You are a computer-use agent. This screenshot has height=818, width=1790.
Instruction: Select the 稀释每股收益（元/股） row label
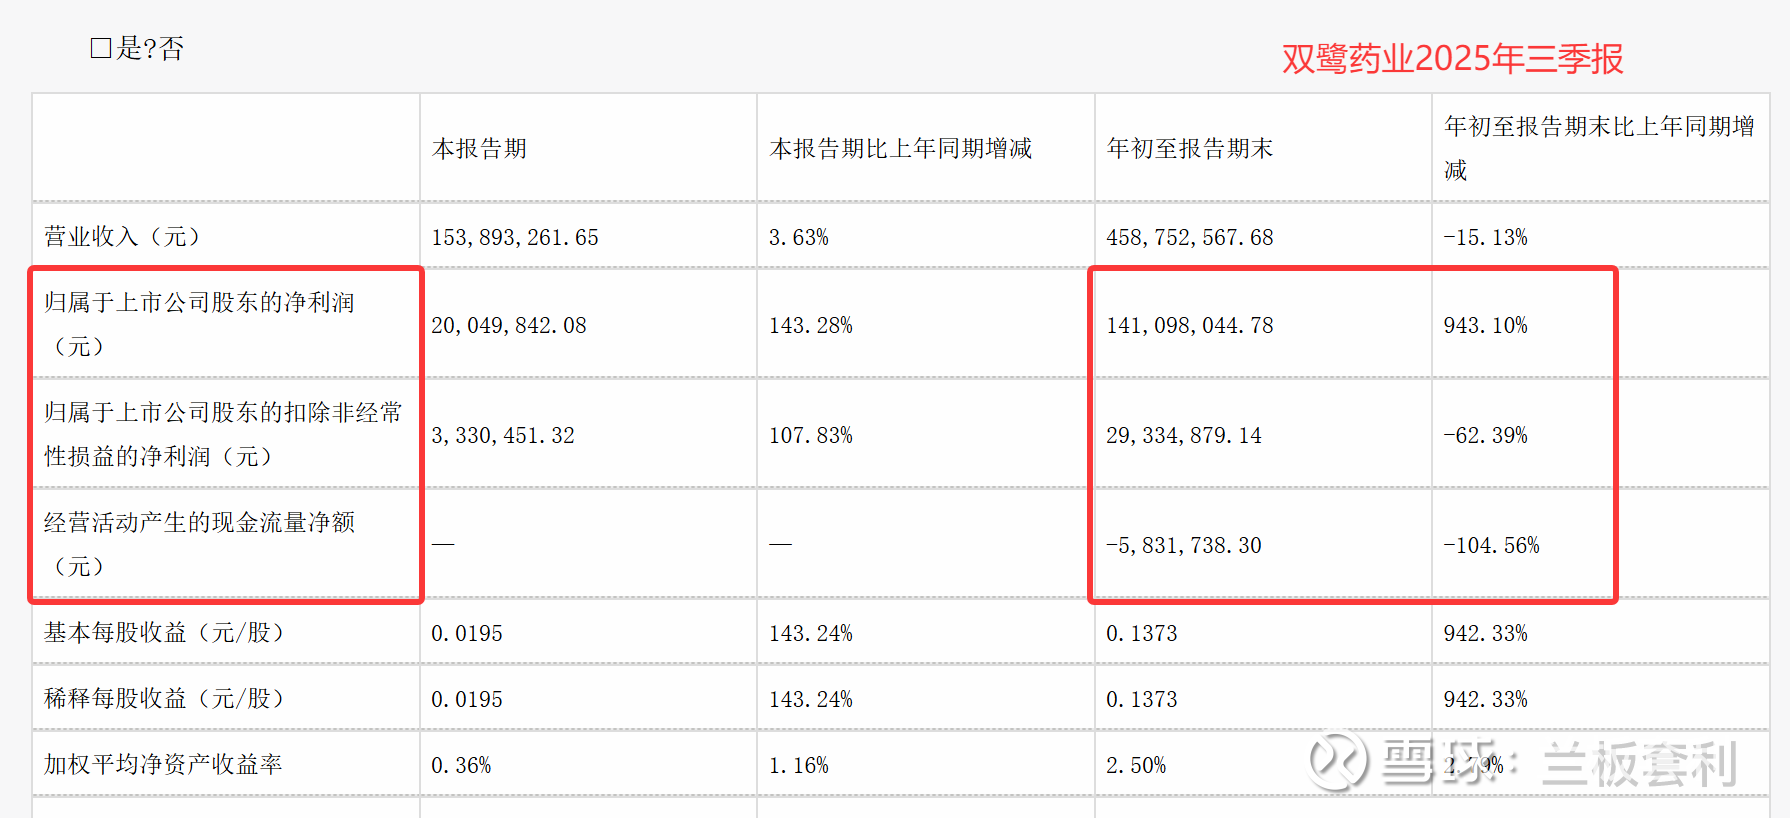(x=164, y=699)
